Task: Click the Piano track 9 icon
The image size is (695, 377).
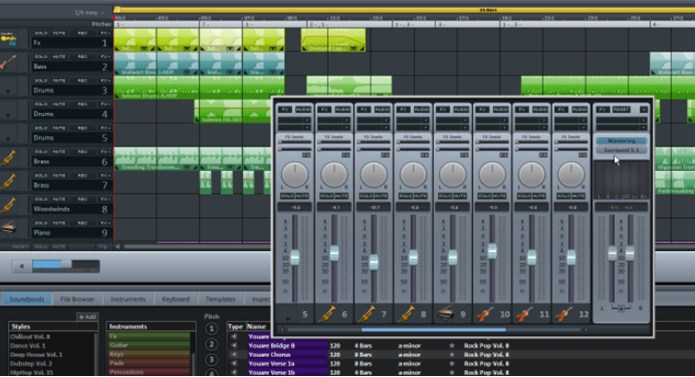Action: (8, 229)
